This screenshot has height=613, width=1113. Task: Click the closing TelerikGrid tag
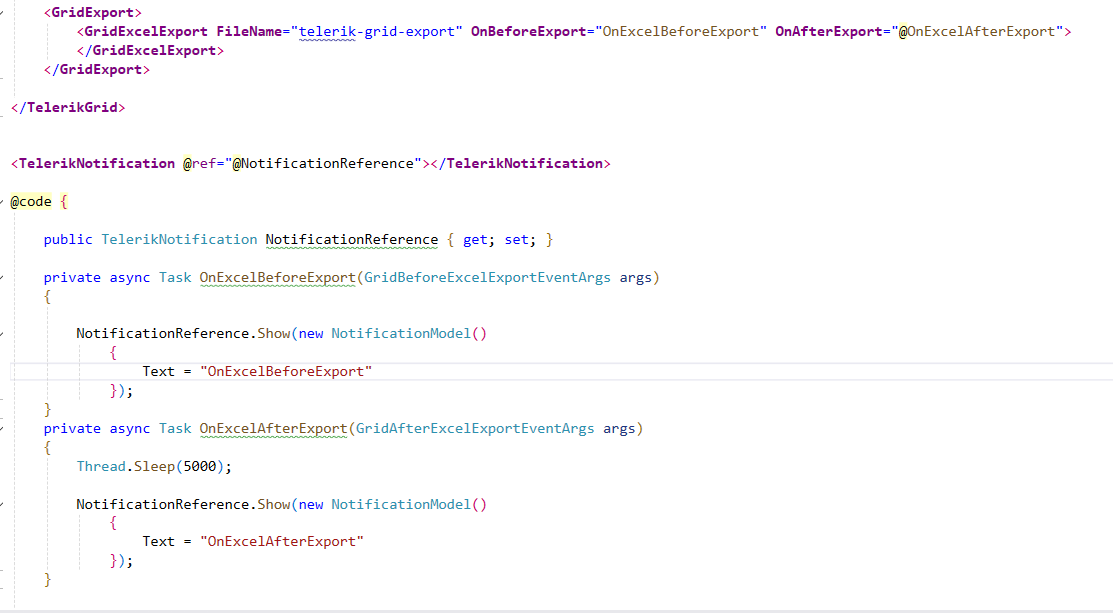click(x=68, y=107)
